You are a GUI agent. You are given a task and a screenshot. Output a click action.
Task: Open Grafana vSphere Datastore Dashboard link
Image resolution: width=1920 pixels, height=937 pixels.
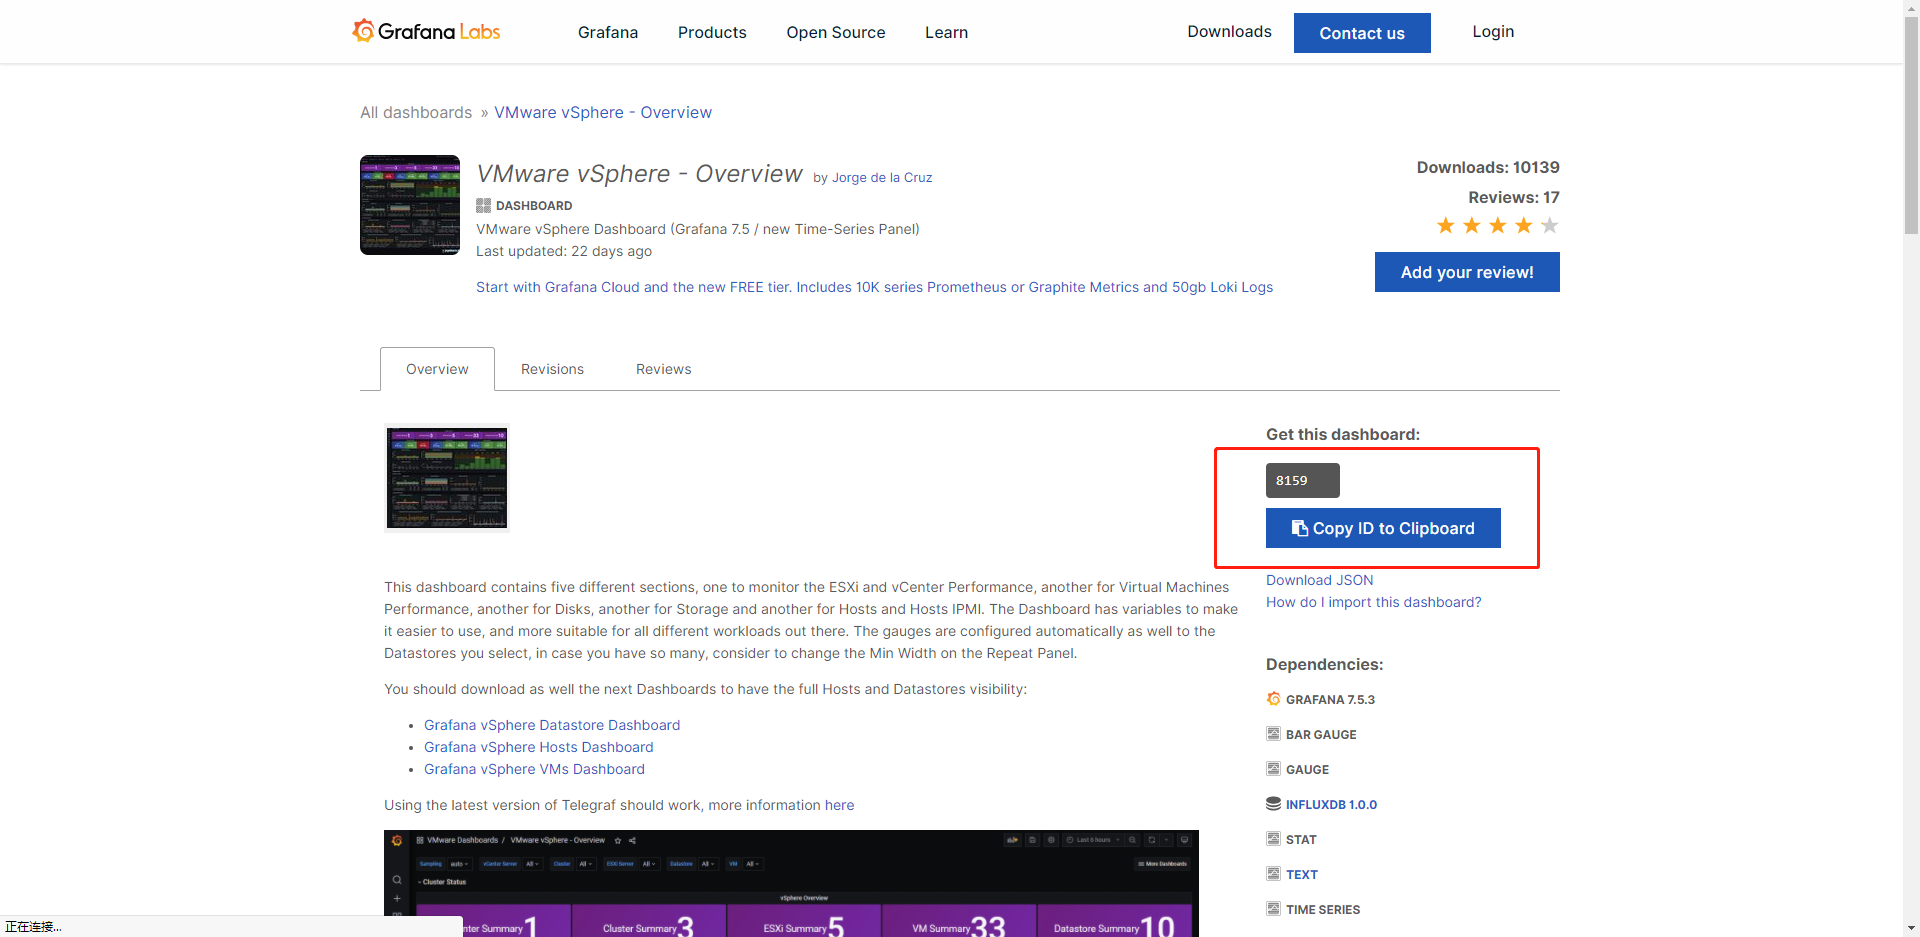click(552, 725)
